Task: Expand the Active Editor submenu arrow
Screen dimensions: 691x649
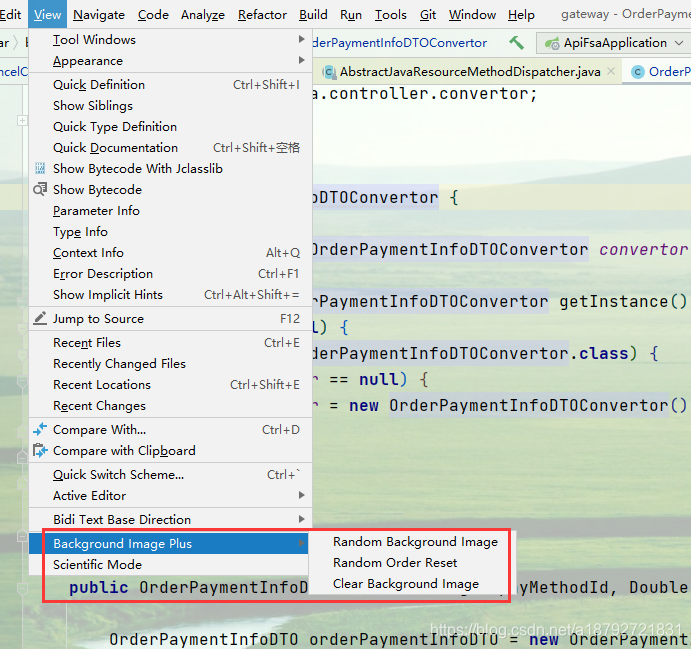Action: point(301,495)
